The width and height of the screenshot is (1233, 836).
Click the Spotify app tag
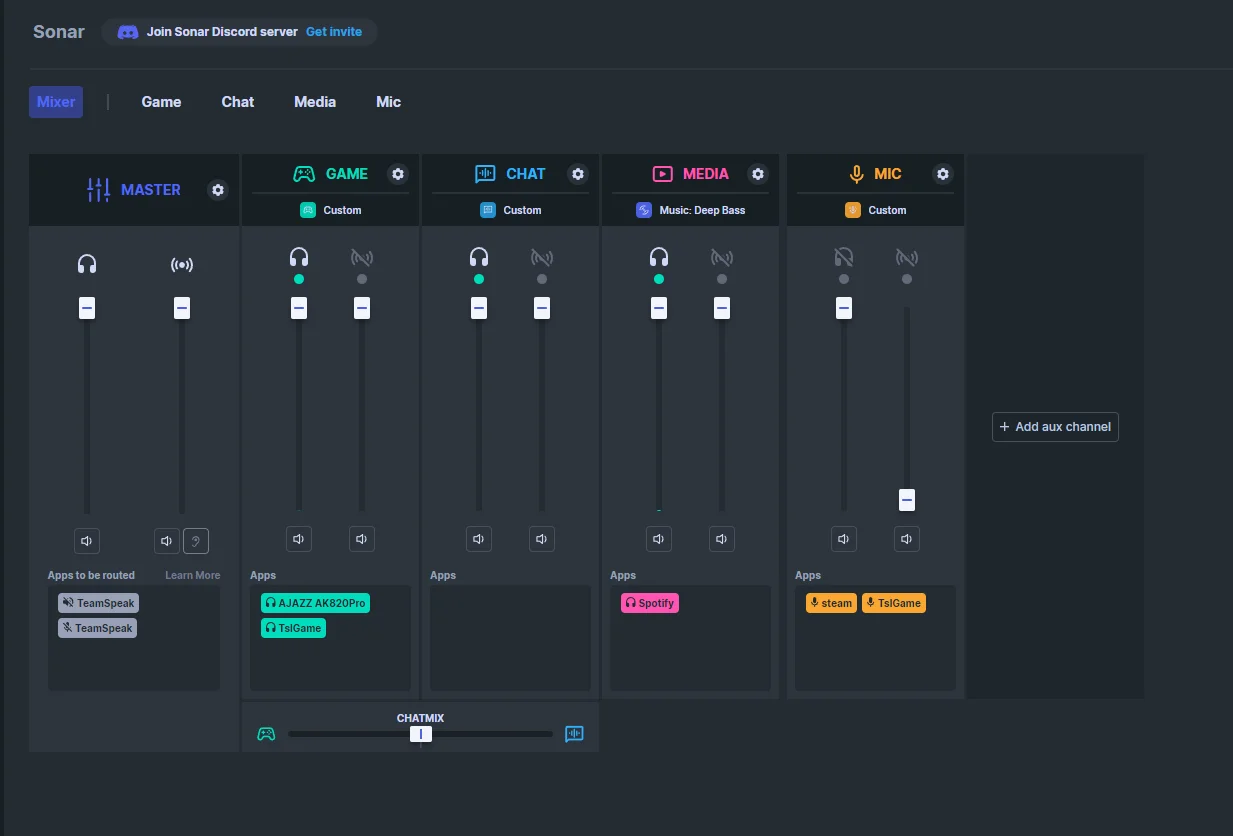pos(649,603)
